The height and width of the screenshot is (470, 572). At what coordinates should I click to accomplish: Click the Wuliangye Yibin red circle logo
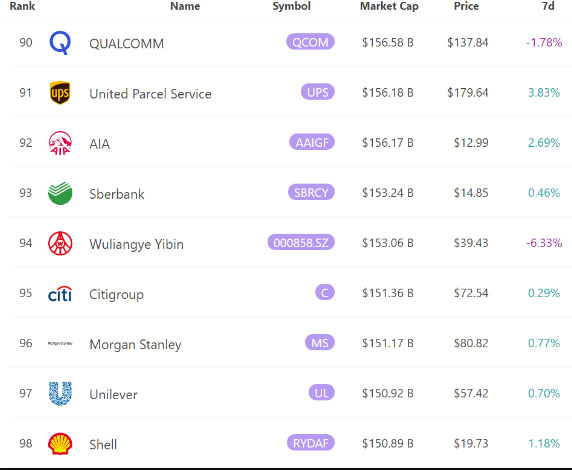point(60,243)
